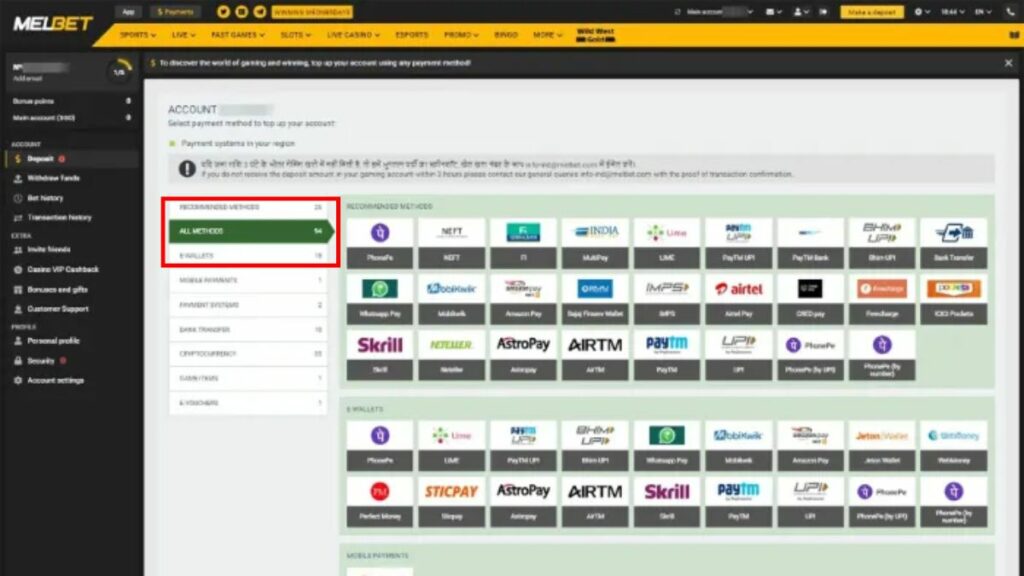Switch to E-Wallets category
This screenshot has width=1024, height=576.
pos(249,256)
